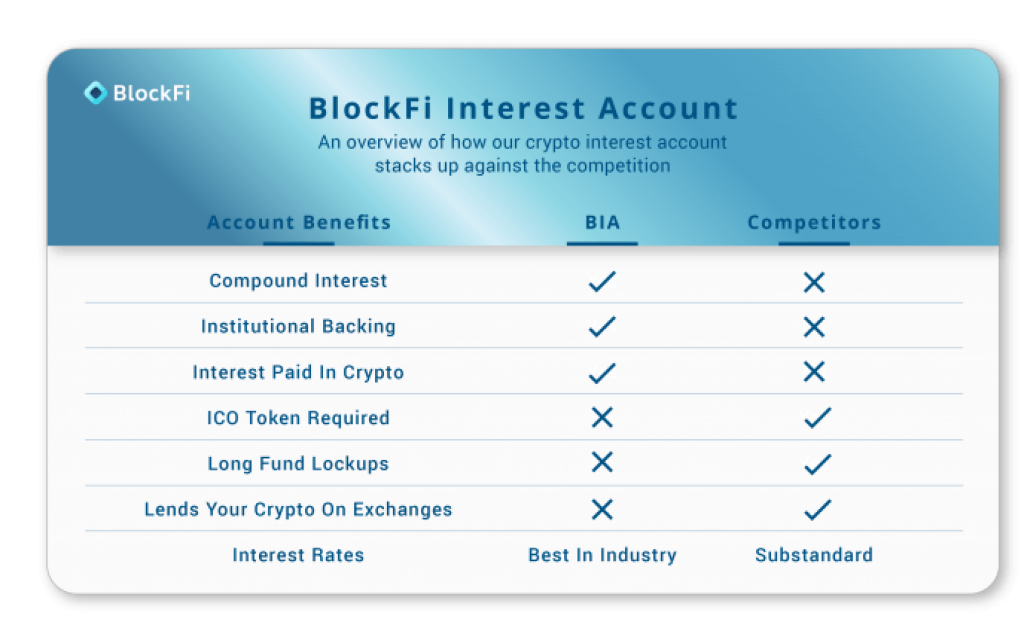The image size is (1024, 640).
Task: Click the BIA checkmark for Compound Interest
Action: [x=602, y=281]
